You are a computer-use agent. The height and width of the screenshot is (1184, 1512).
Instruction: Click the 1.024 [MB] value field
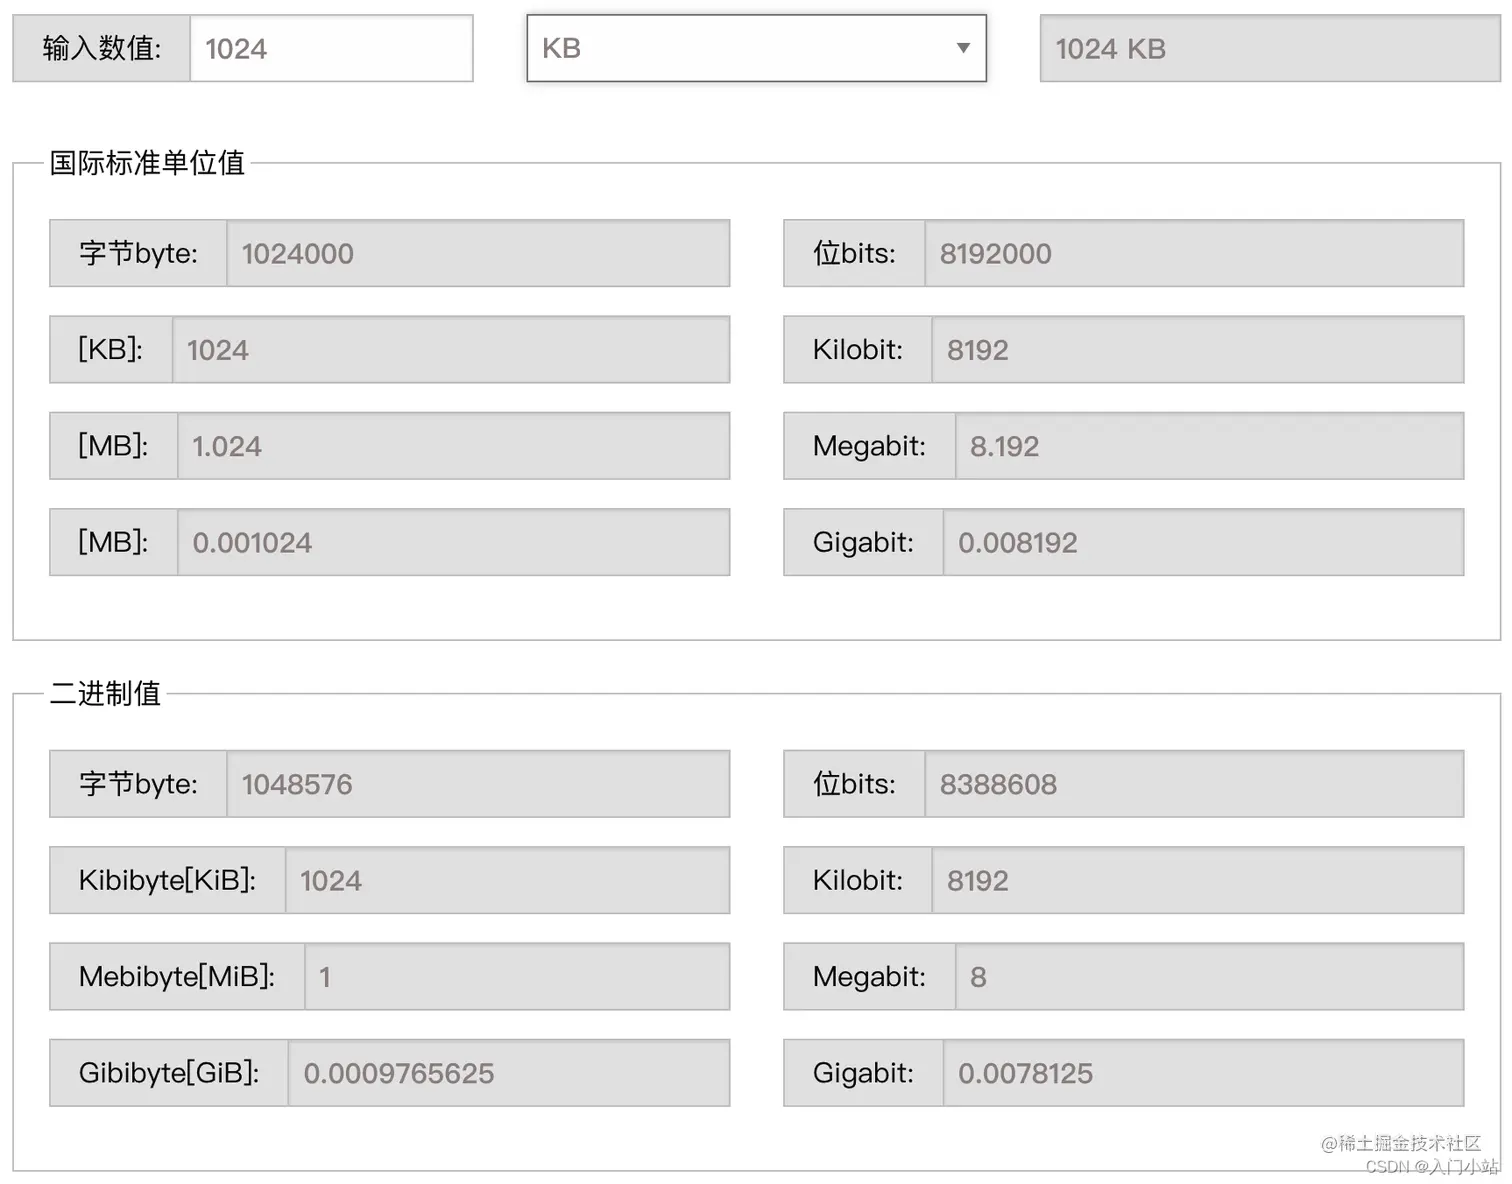(454, 446)
